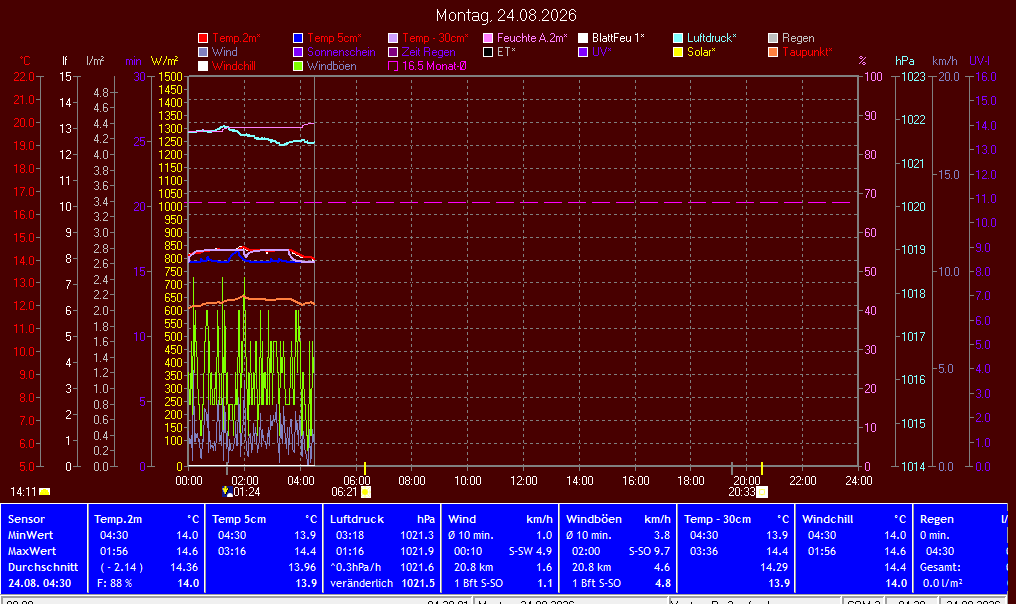
Task: Click the sunrise icon beside 06:21
Action: (x=365, y=492)
